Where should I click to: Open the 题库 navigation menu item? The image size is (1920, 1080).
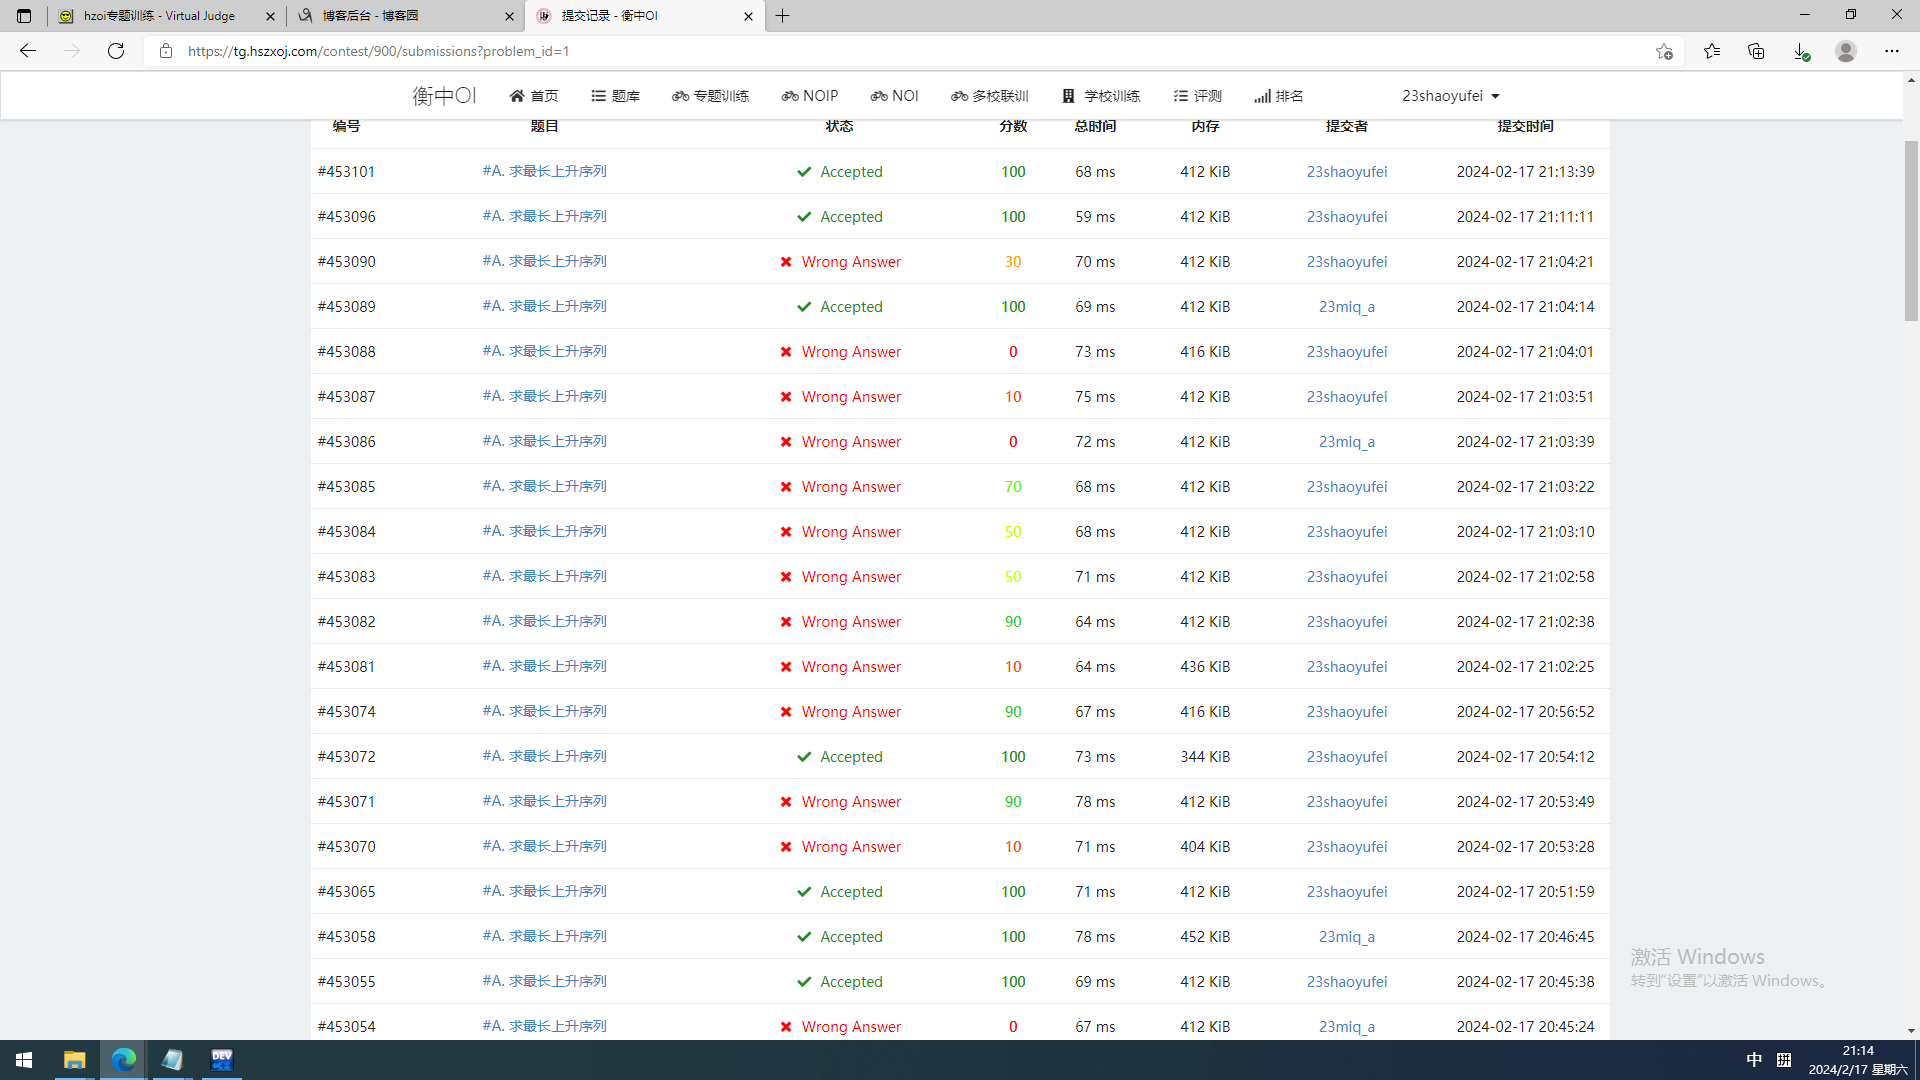point(615,96)
